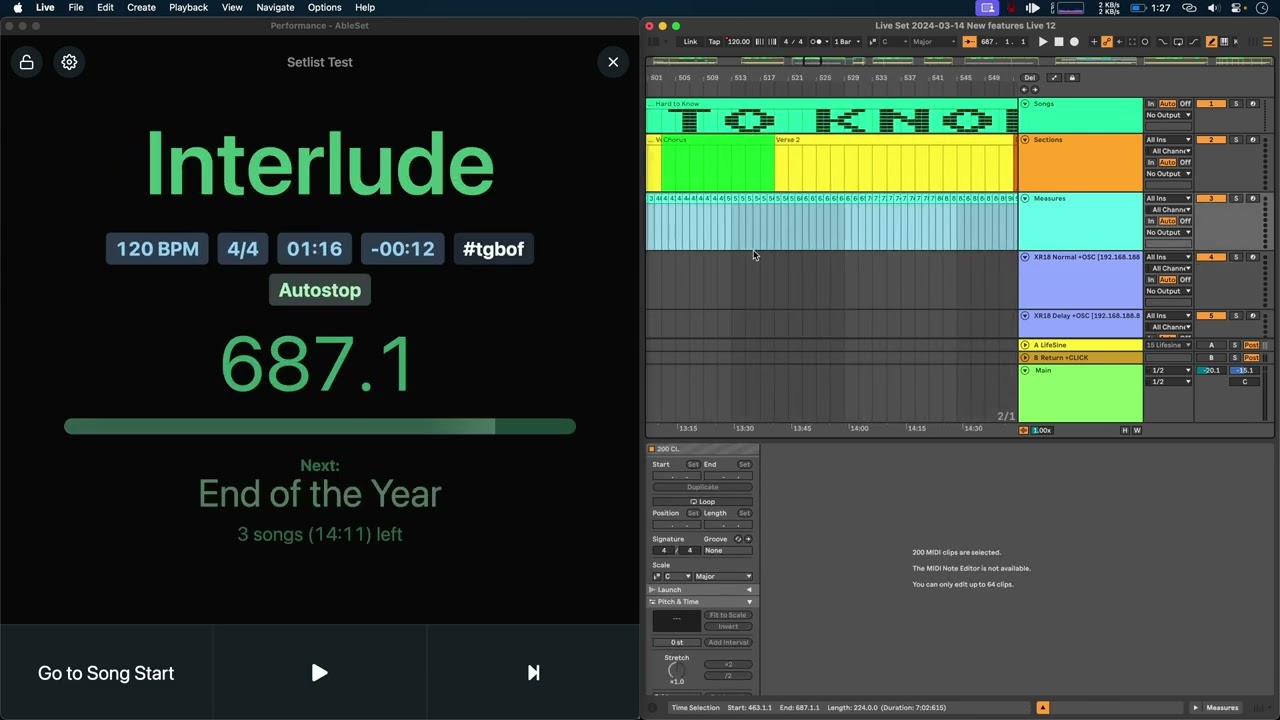Skip to next song in AbleSet
1280x720 pixels.
(x=533, y=673)
